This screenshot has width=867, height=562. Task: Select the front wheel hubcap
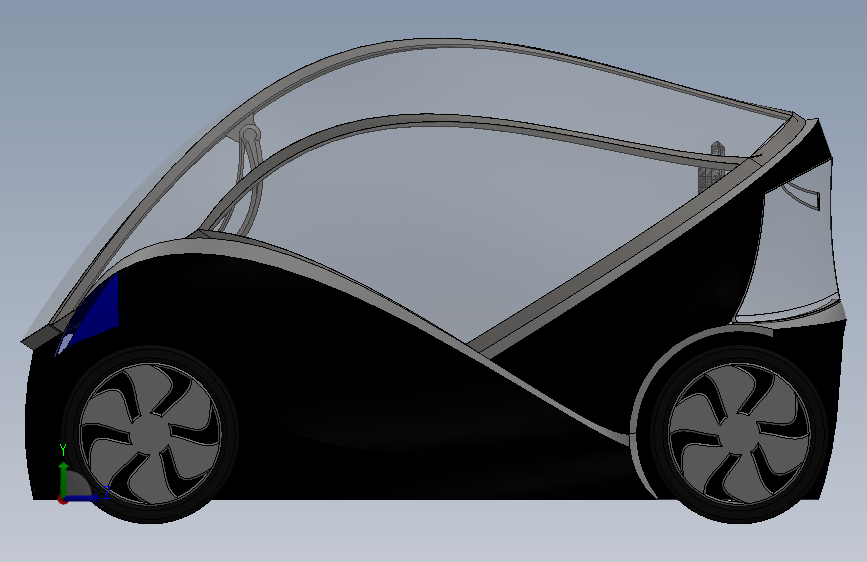click(x=150, y=434)
